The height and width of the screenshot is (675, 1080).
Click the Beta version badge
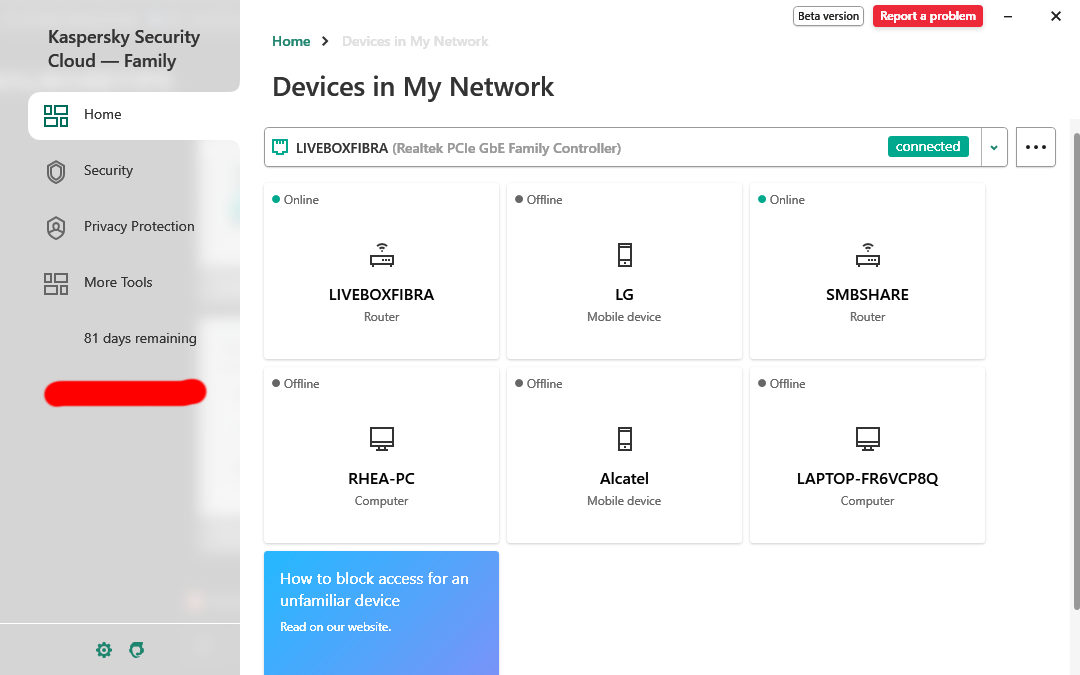(828, 16)
